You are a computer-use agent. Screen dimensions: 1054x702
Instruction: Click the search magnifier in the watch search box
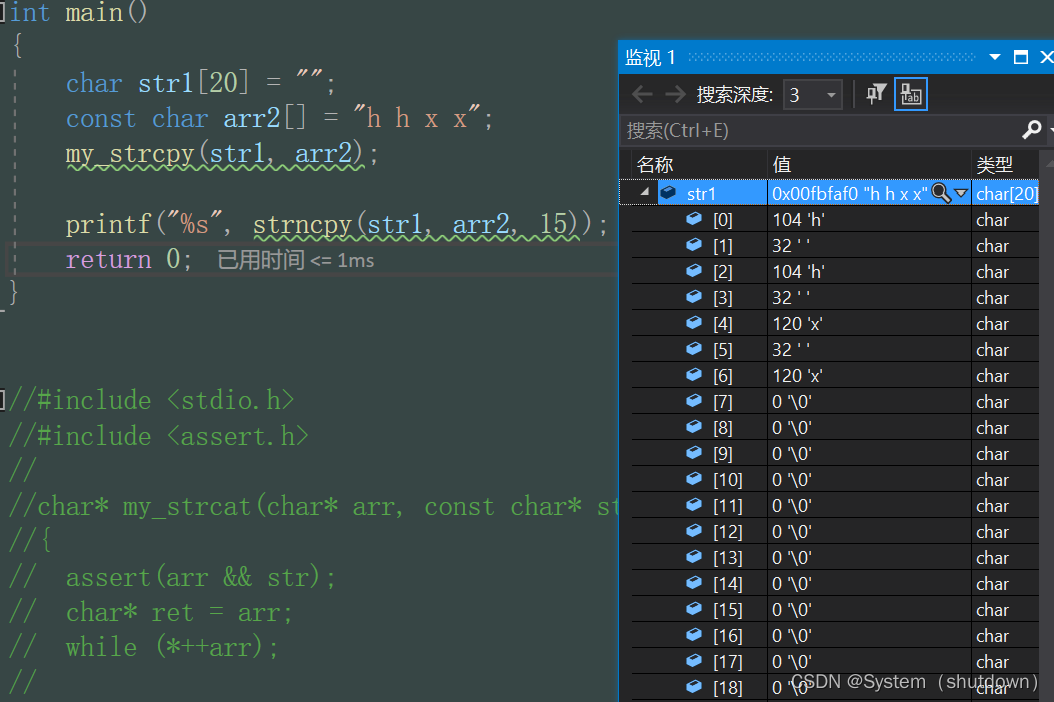tap(1032, 130)
